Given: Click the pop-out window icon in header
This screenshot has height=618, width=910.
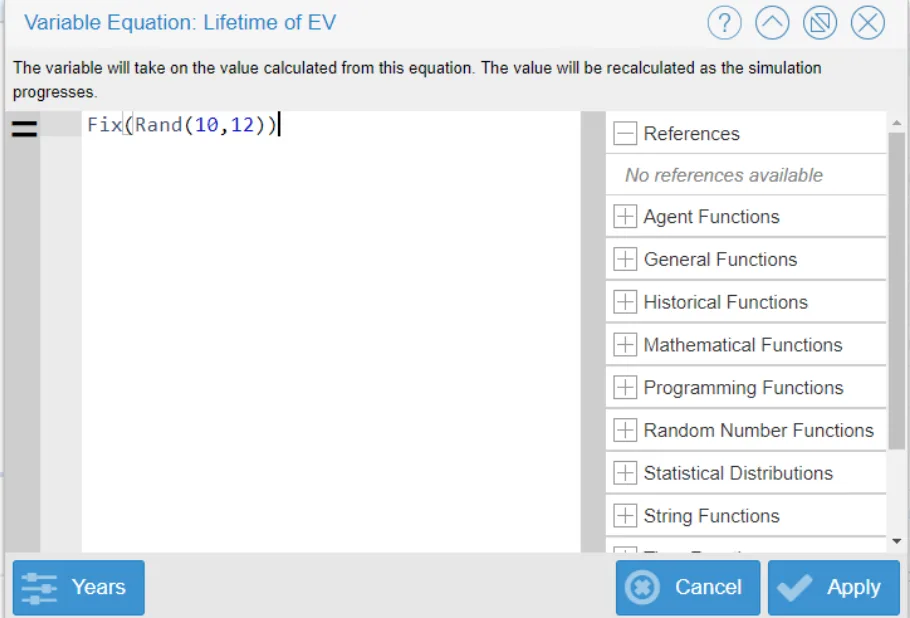Looking at the screenshot, I should tap(819, 23).
